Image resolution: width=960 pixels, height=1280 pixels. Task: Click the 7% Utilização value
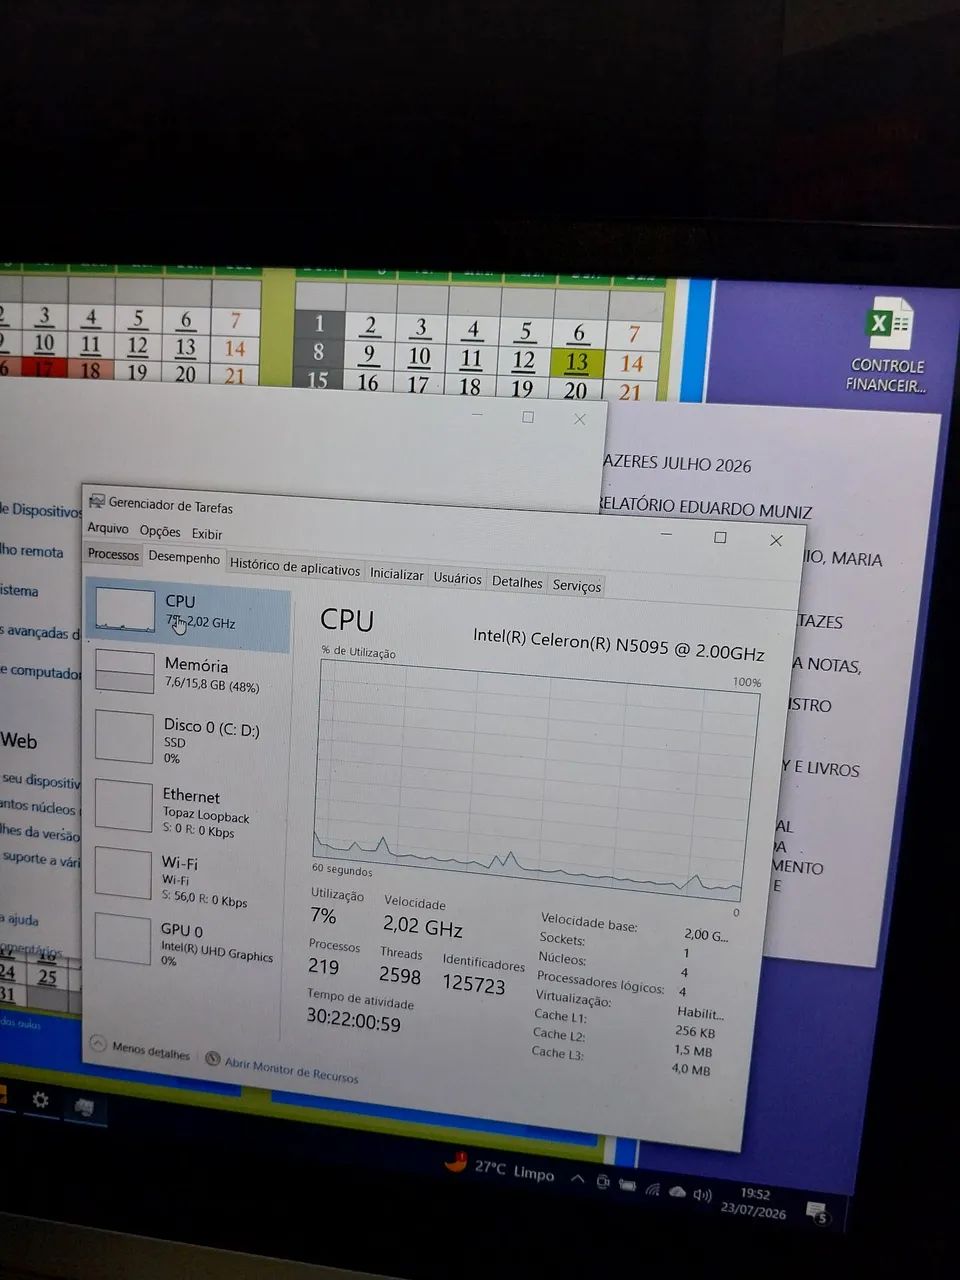click(323, 915)
